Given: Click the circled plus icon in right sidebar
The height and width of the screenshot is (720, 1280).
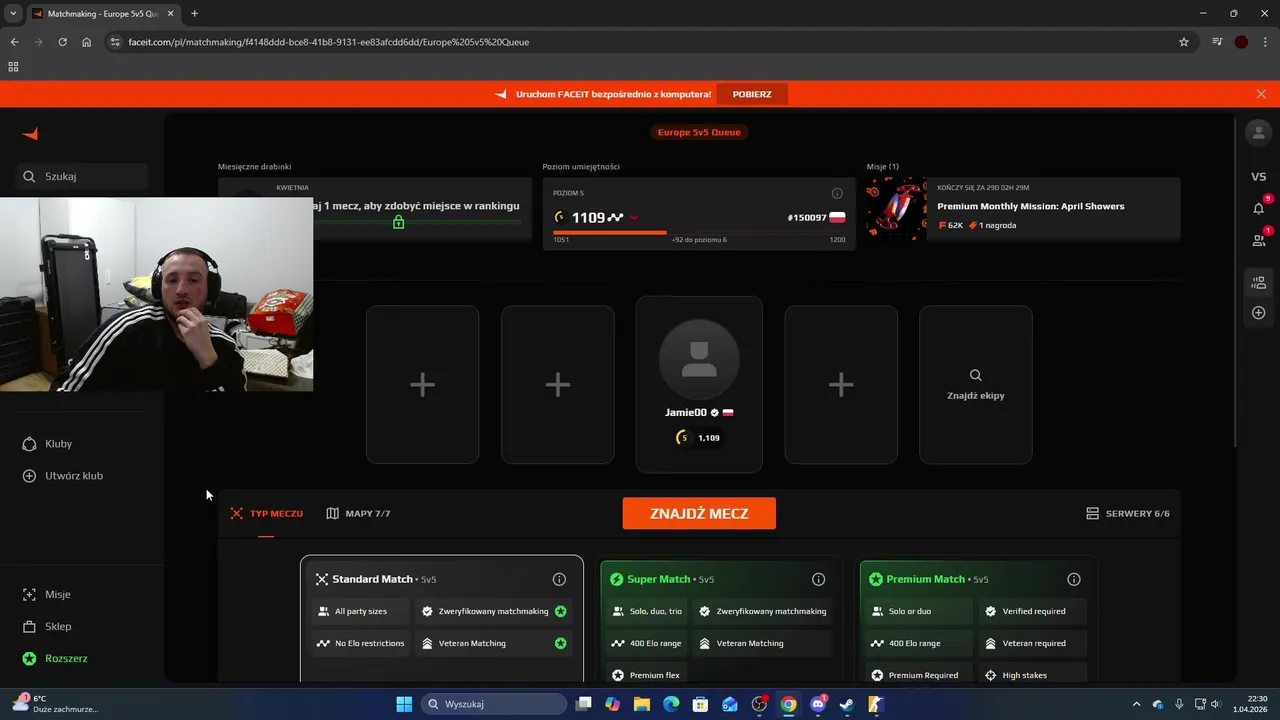Looking at the screenshot, I should (1258, 313).
